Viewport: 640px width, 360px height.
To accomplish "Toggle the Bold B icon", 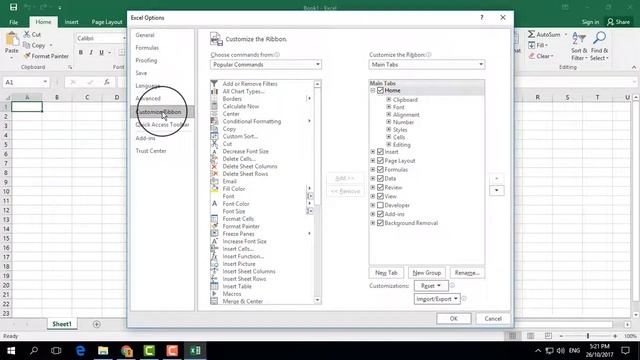I will [x=81, y=53].
